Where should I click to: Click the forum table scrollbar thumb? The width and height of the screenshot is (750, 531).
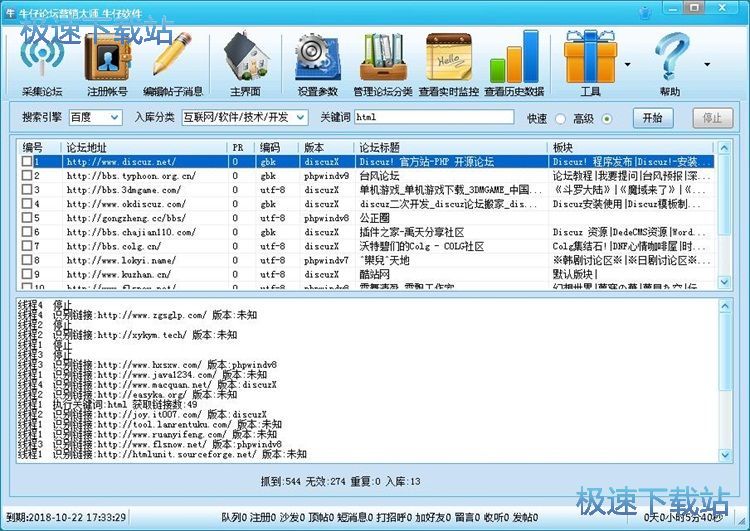coord(724,195)
